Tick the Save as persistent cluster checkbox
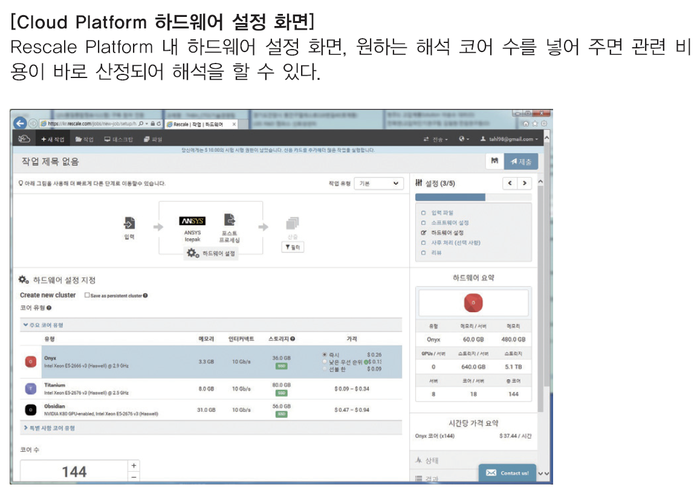The image size is (700, 496). pyautogui.click(x=87, y=295)
